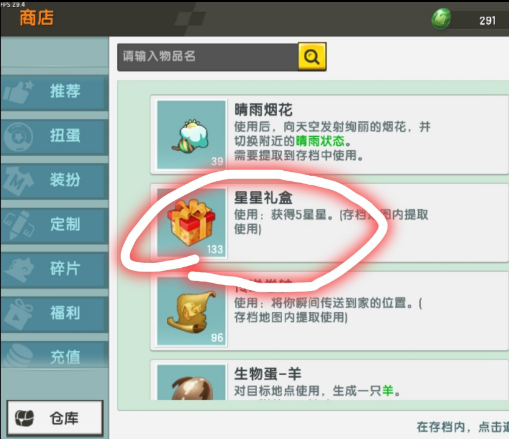Switch to the 装扮 costume tab

point(54,181)
